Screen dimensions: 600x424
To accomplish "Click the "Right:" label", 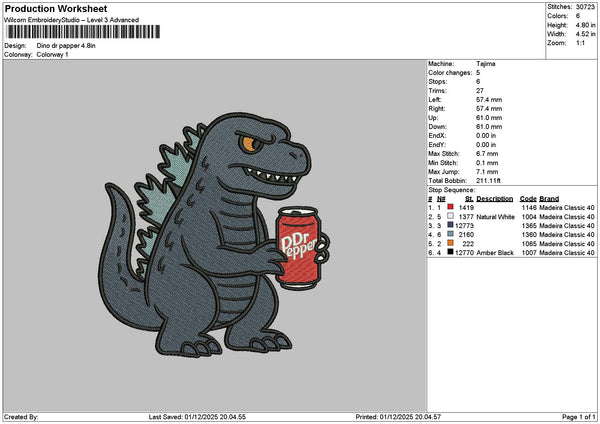I will 437,109.
